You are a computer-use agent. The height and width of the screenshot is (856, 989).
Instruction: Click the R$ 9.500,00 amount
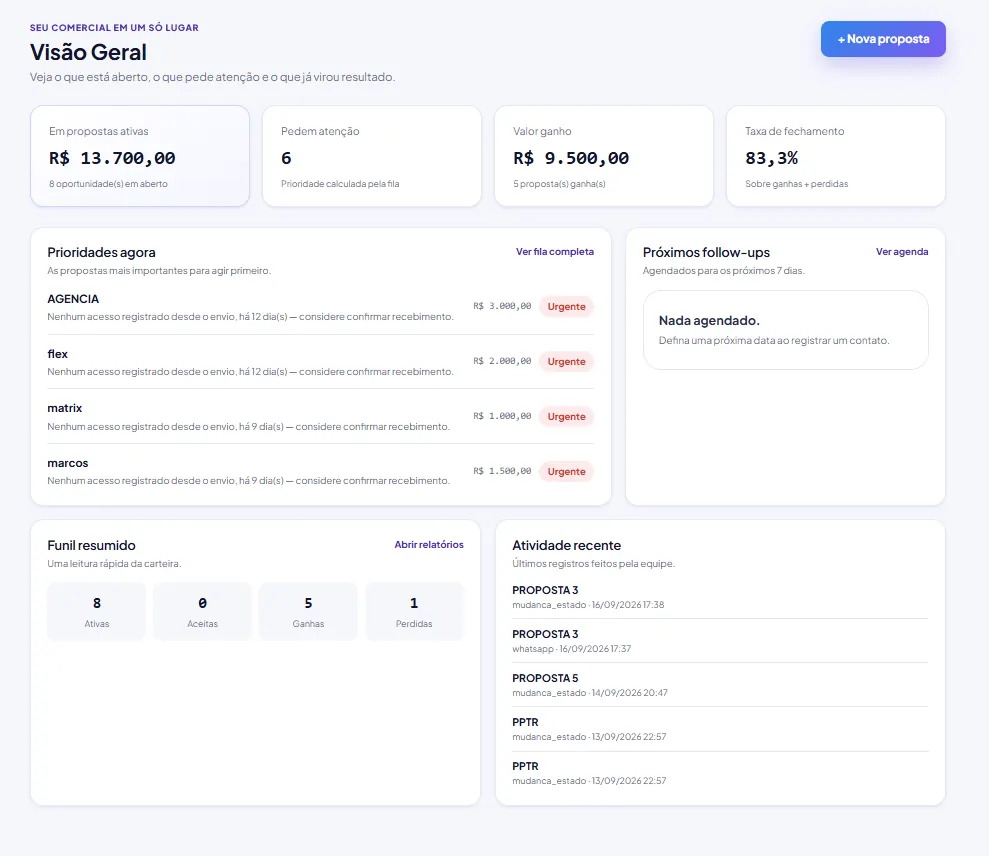coord(571,158)
